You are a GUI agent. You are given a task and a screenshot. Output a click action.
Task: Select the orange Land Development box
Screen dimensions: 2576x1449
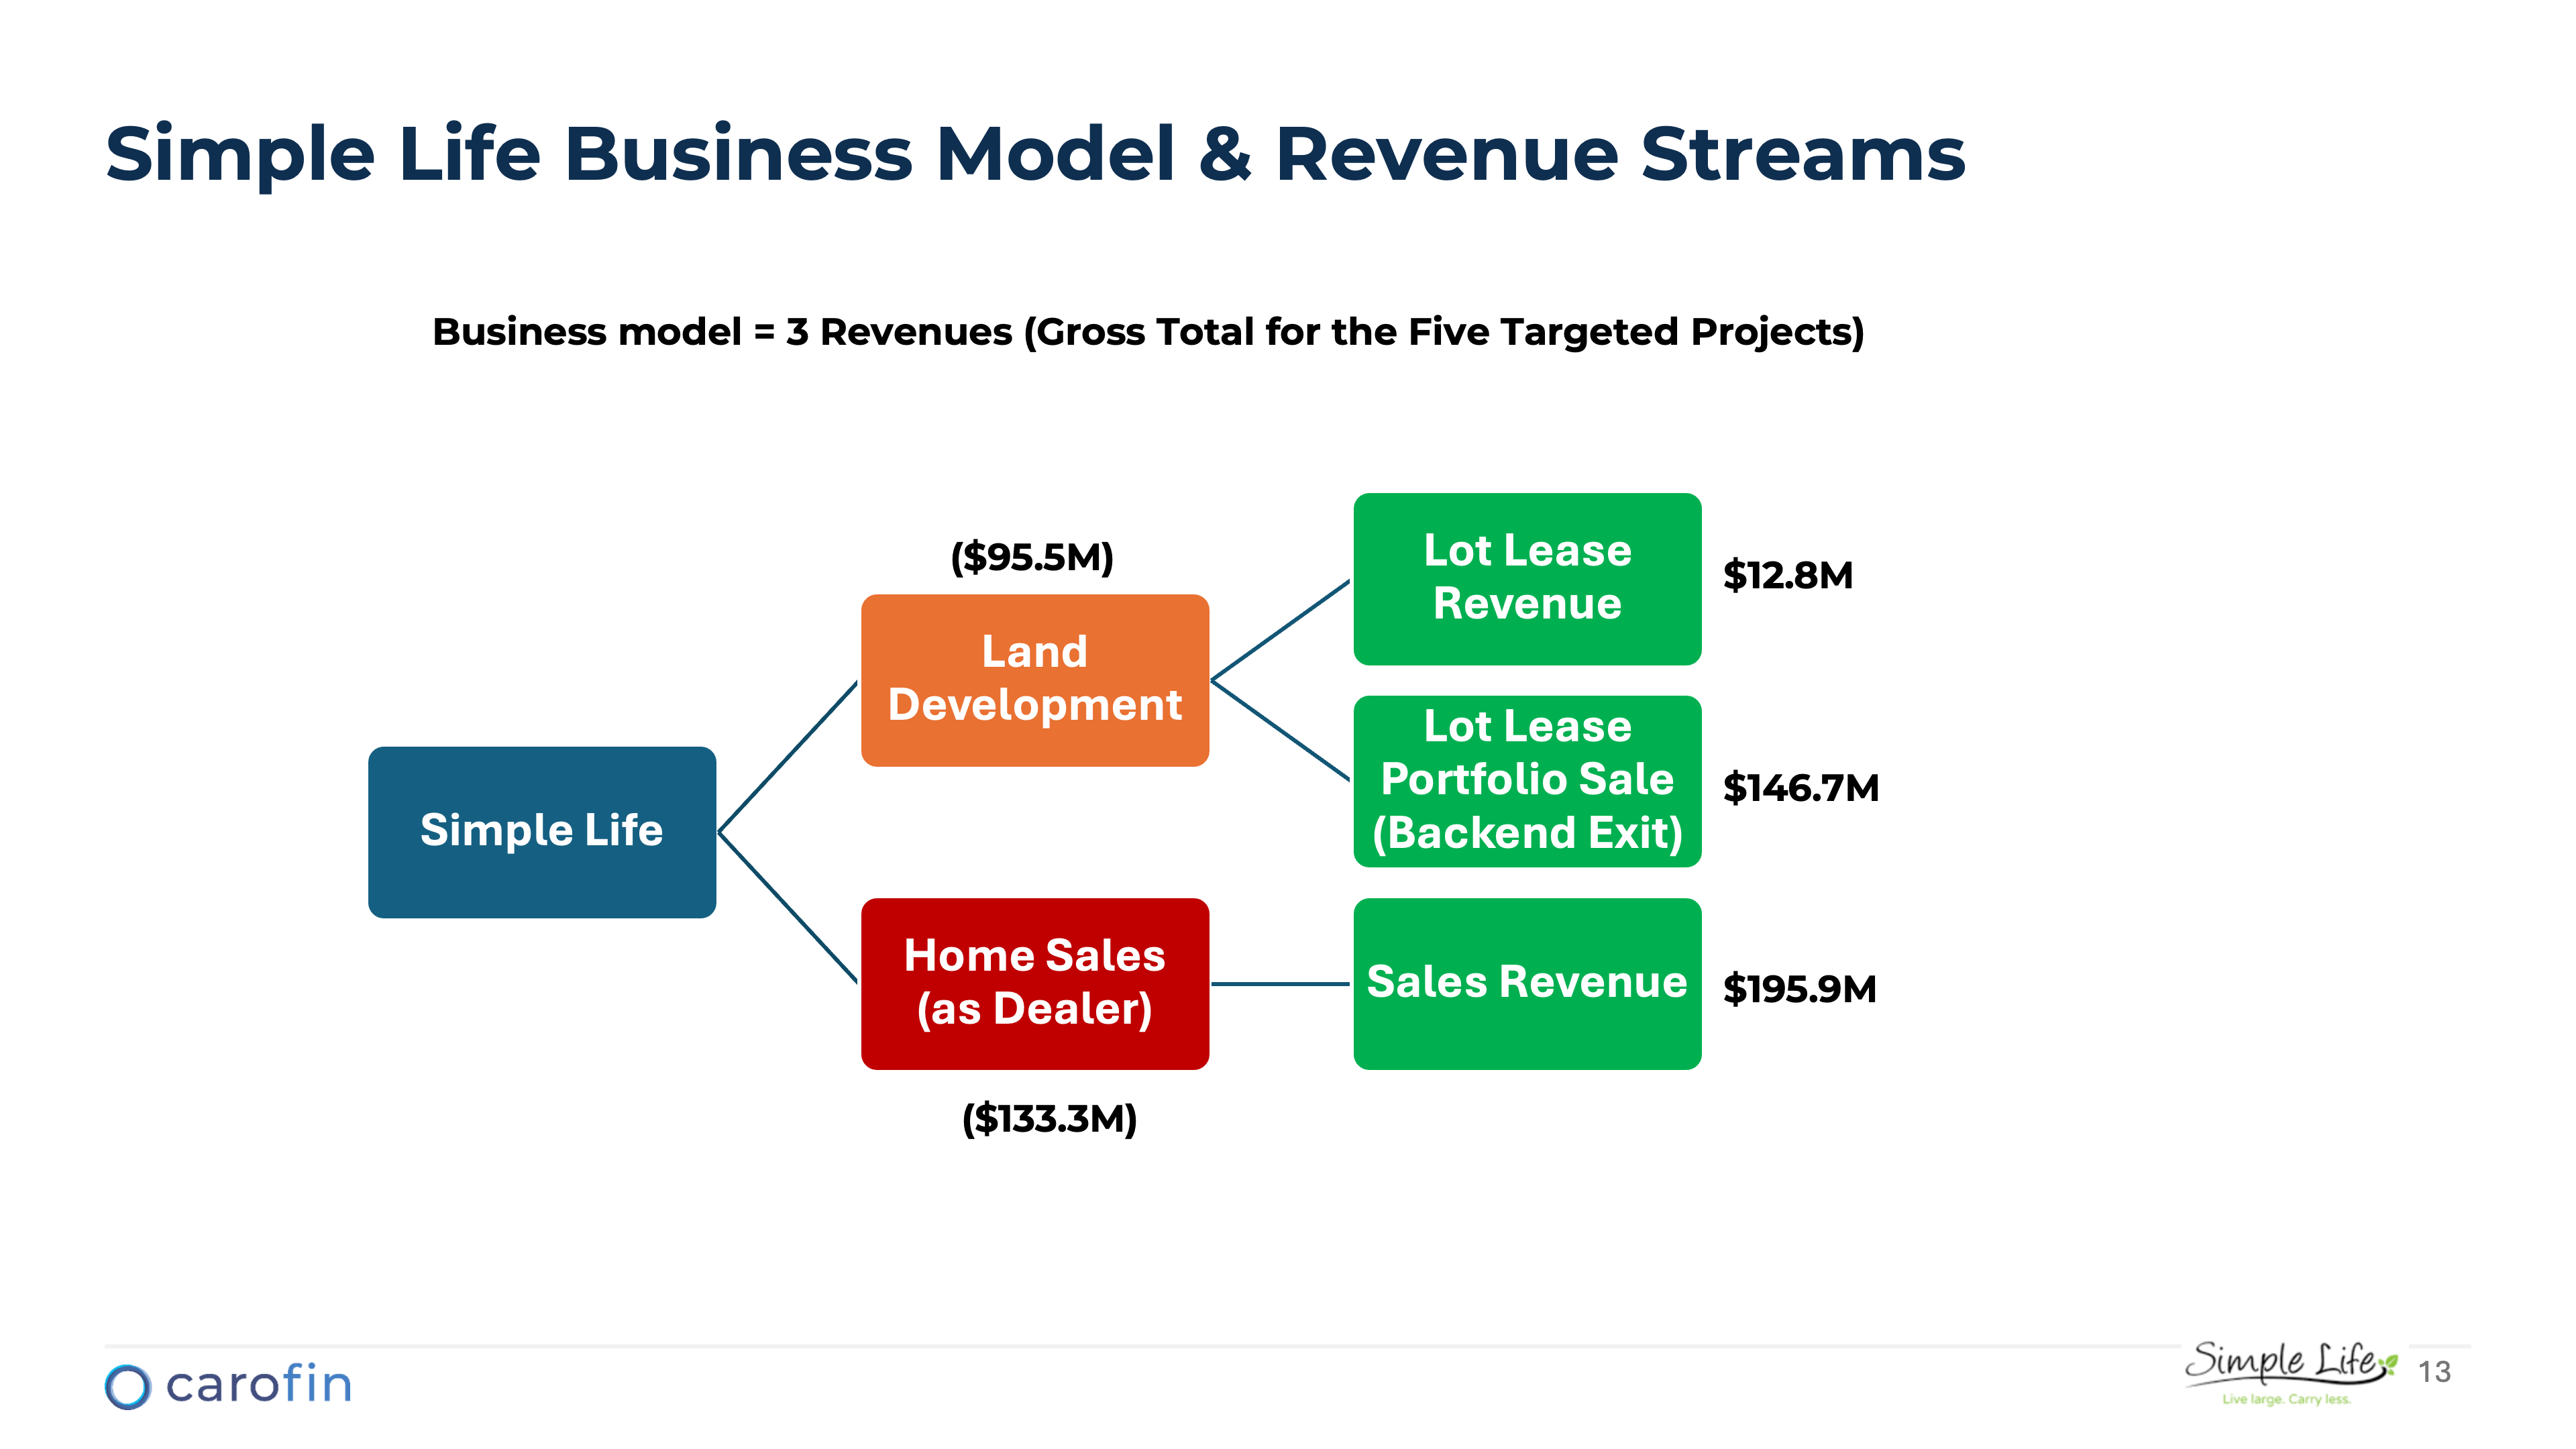click(x=1034, y=680)
